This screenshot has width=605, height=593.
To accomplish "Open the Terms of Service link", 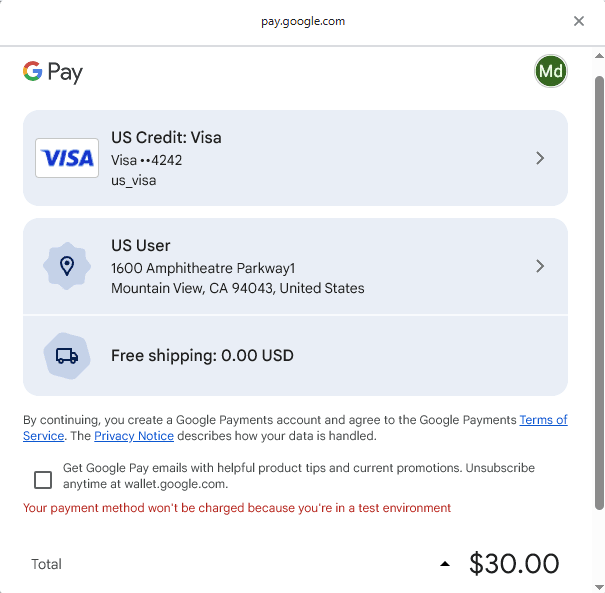I will tap(543, 420).
